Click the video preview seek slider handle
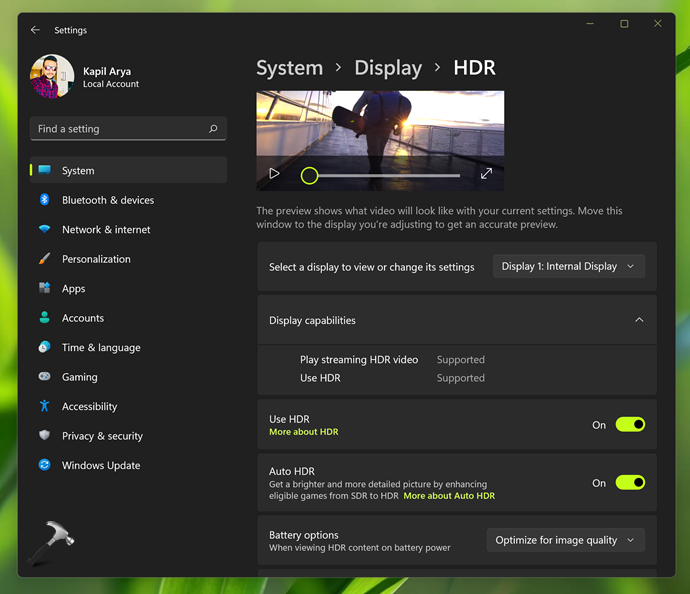 [310, 176]
